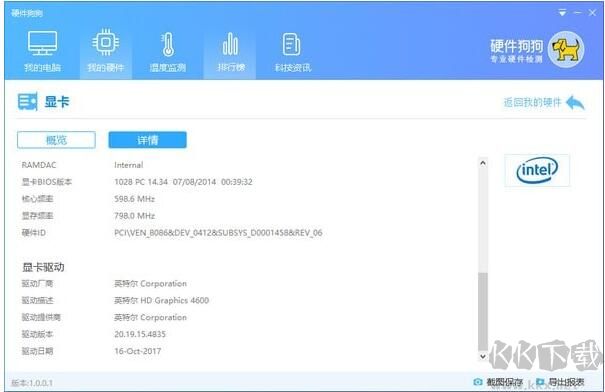The height and width of the screenshot is (392, 605).
Task: Select the driver version 20.19.15.4835
Action: point(140,334)
